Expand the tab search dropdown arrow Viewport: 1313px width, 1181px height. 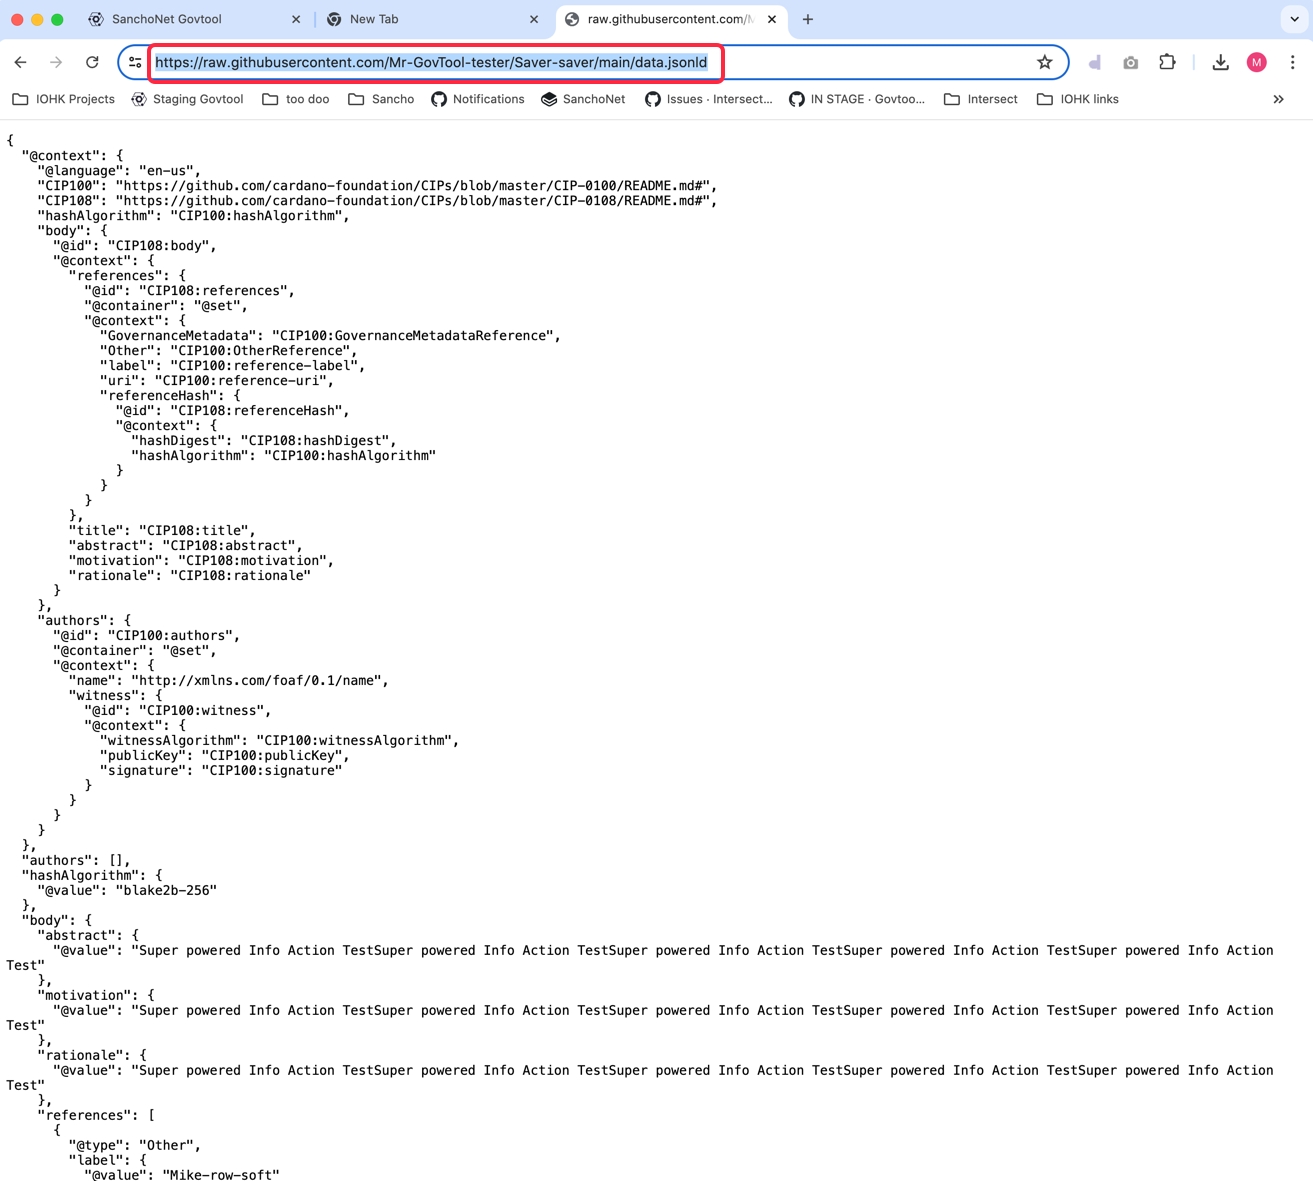pyautogui.click(x=1294, y=19)
